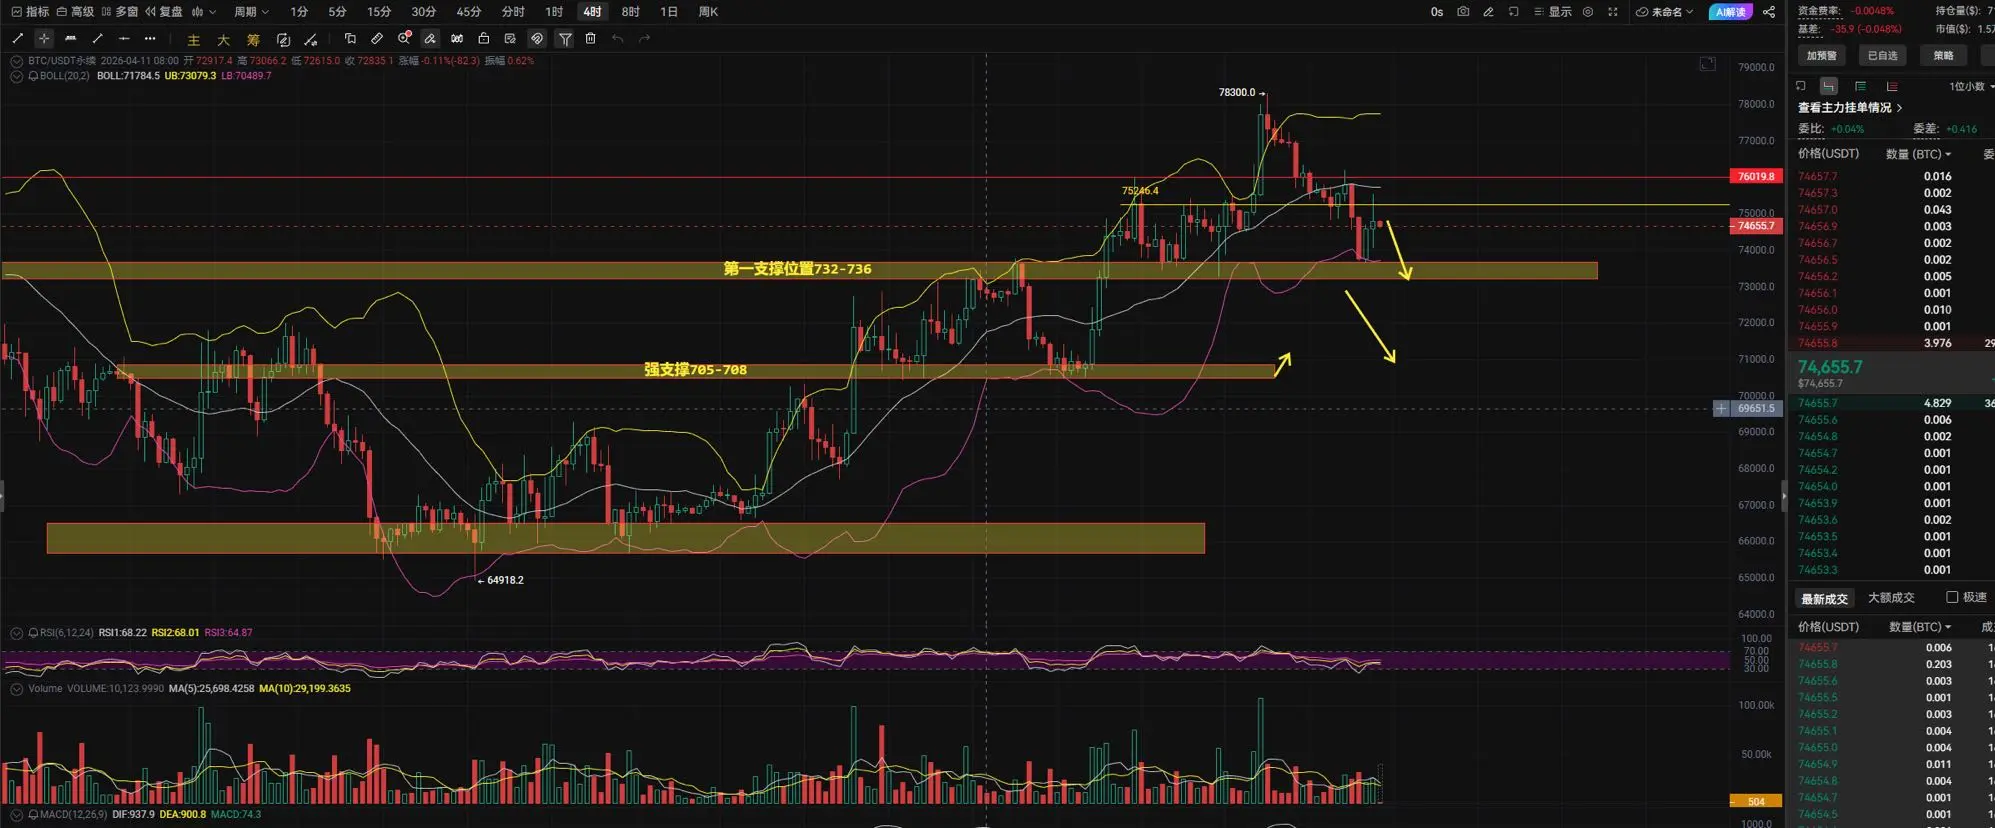Open the 最新成交 trades tab

pos(1824,599)
